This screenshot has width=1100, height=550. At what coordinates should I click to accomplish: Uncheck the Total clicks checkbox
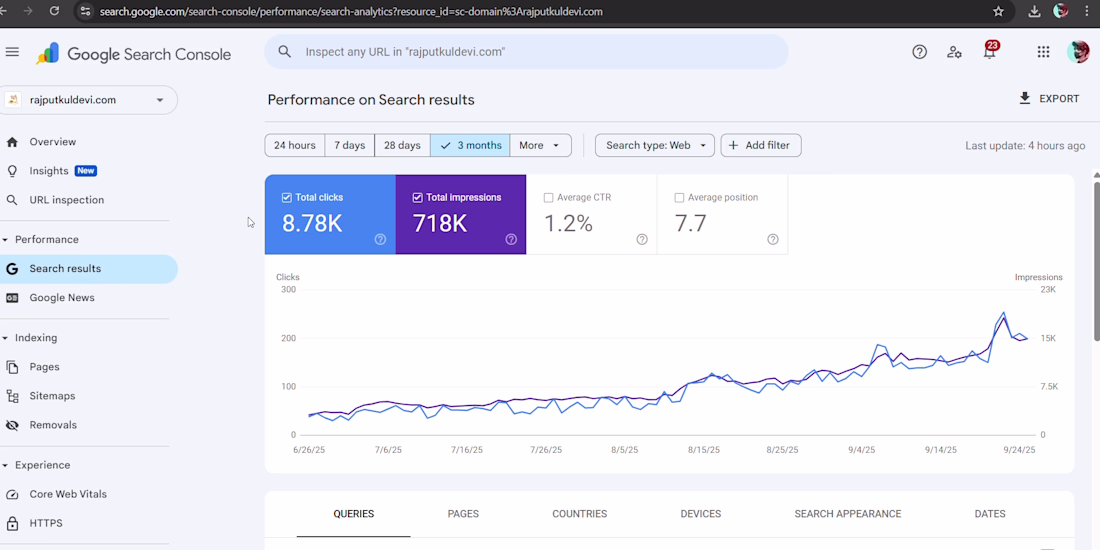click(286, 198)
